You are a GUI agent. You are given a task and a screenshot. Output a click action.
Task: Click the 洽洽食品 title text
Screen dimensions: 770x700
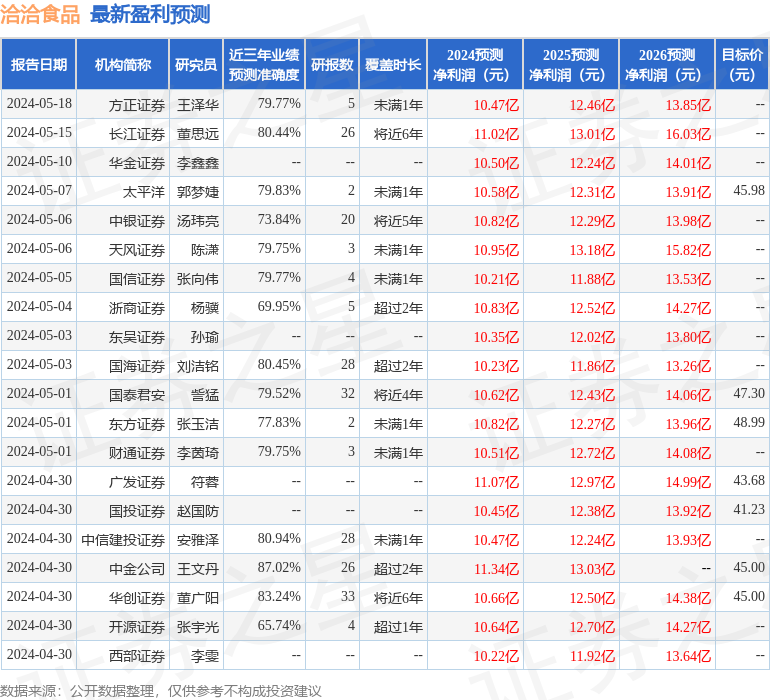tap(40, 14)
